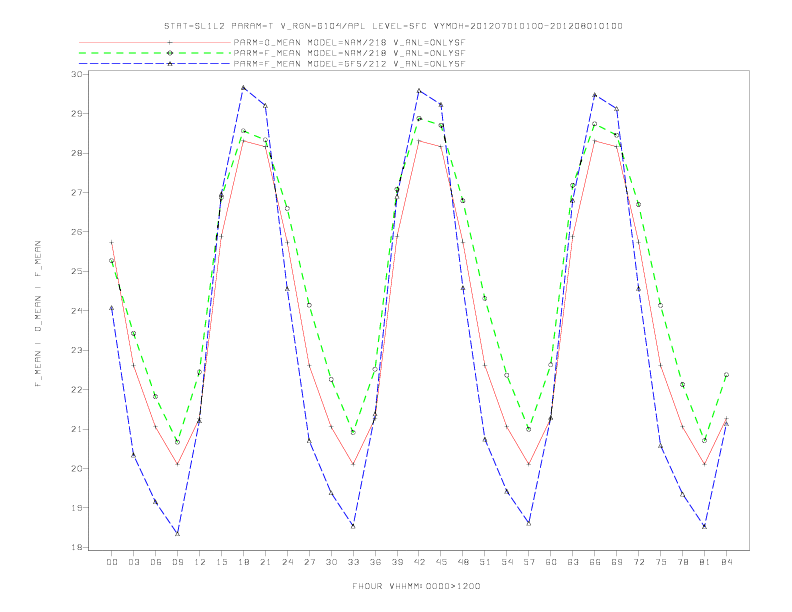
Task: Click x-axis forecast hour label 75
Action: pos(661,562)
